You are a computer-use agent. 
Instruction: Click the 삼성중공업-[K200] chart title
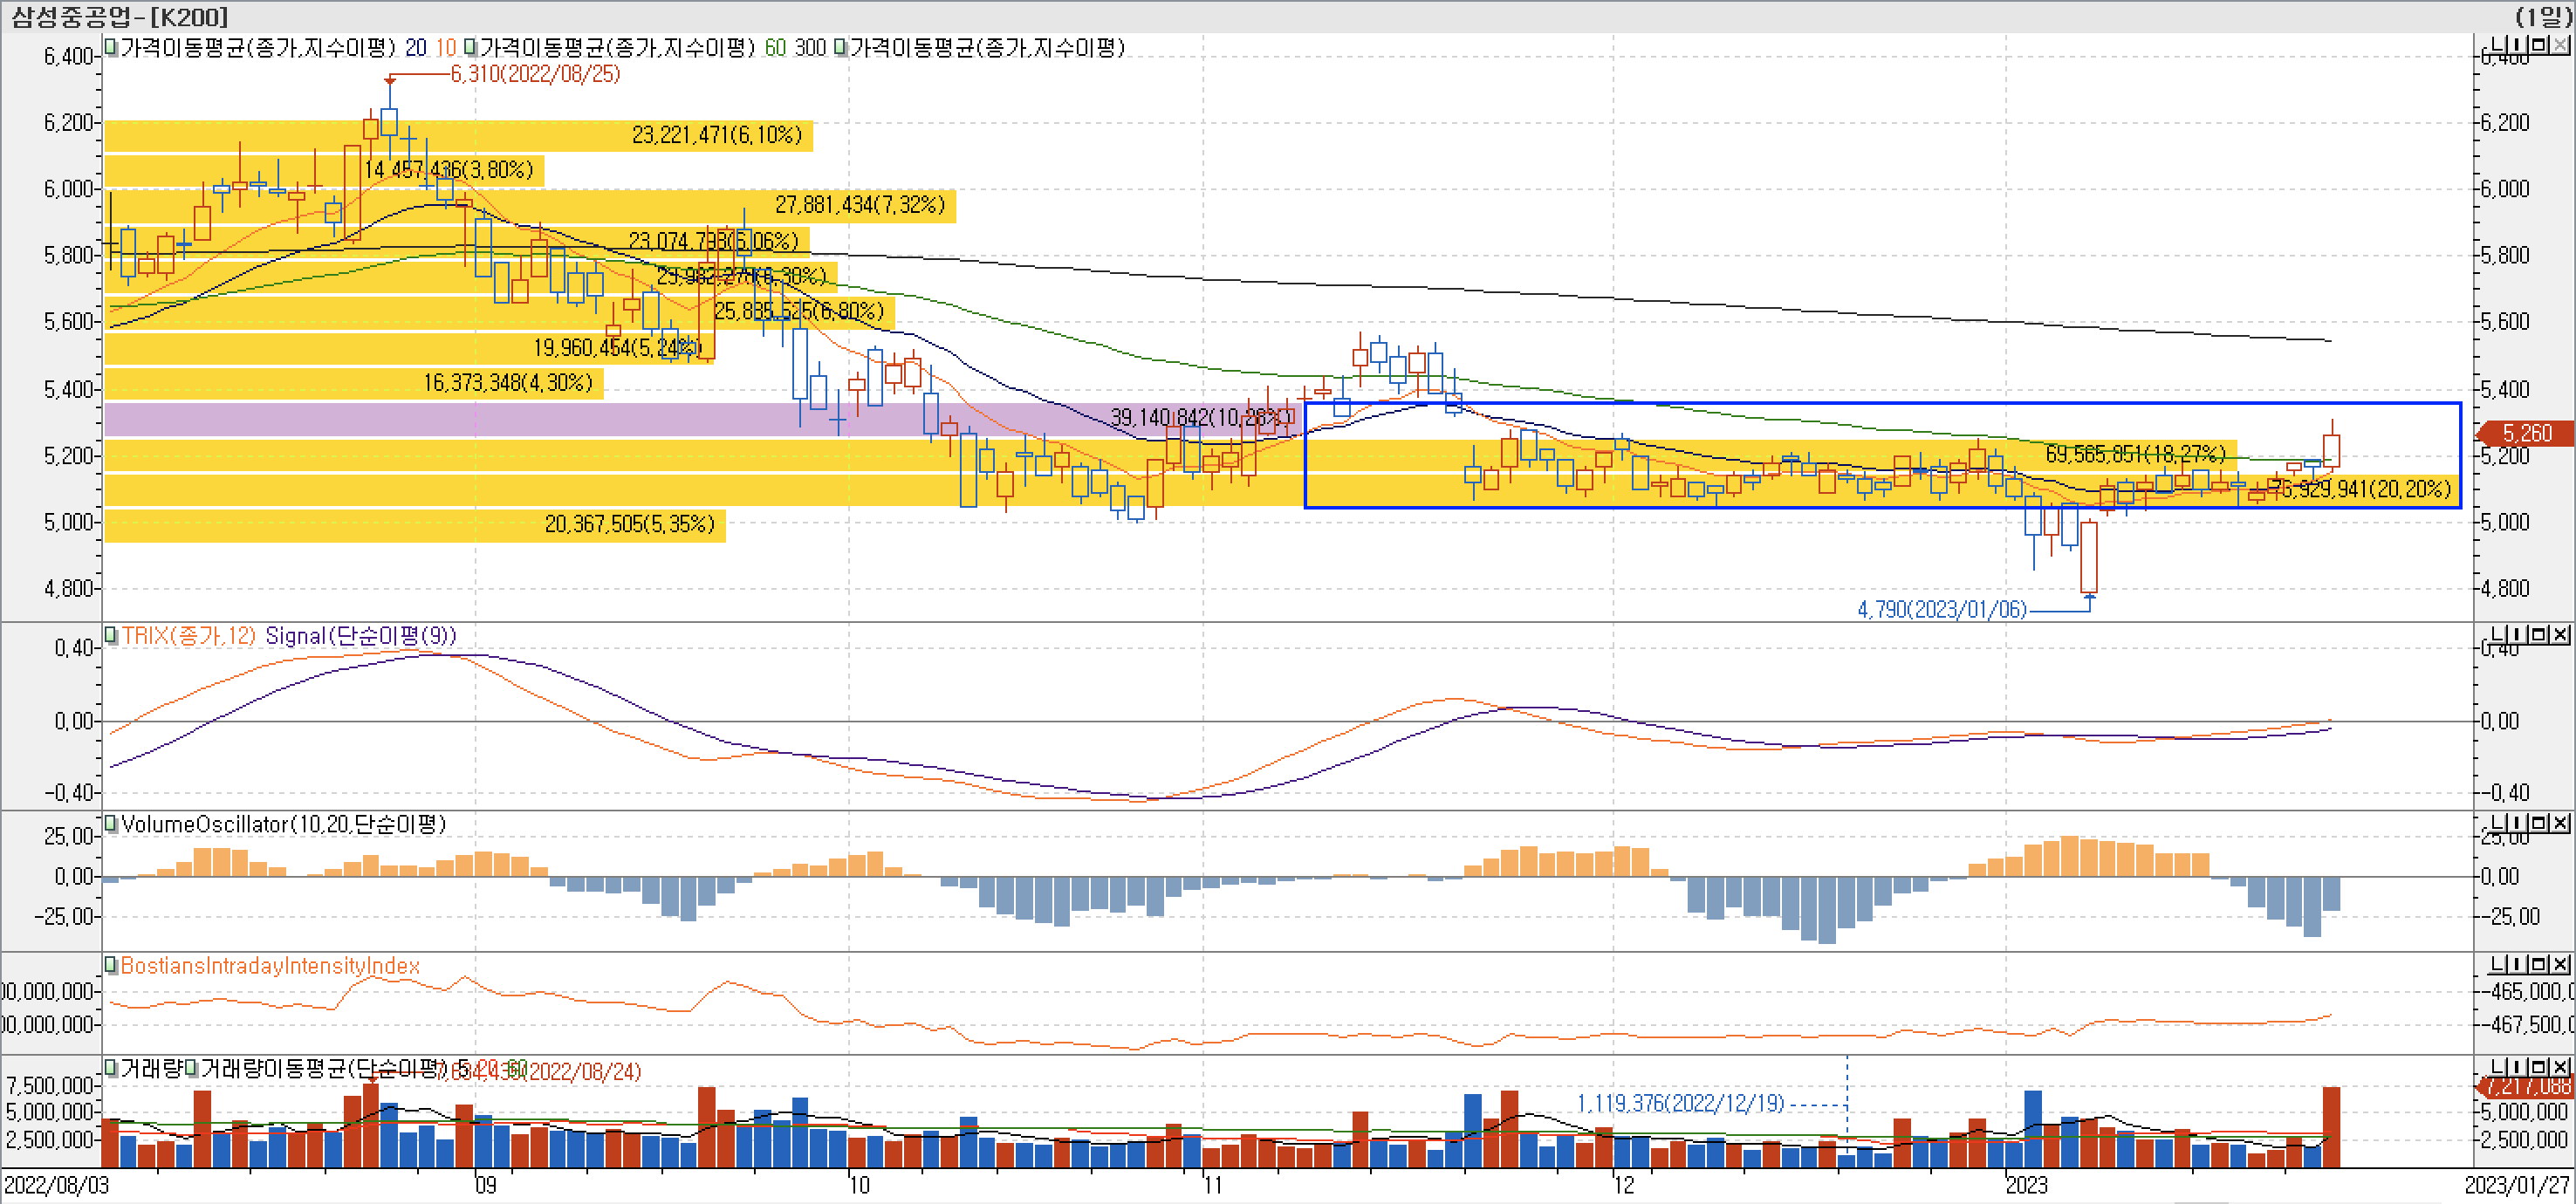pyautogui.click(x=120, y=16)
